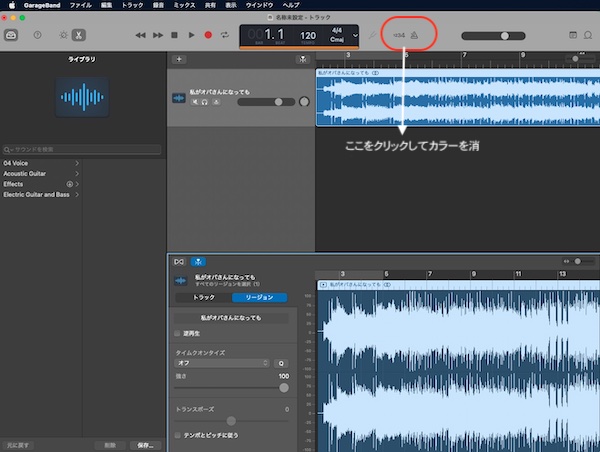Add a new track with plus button

point(179,59)
